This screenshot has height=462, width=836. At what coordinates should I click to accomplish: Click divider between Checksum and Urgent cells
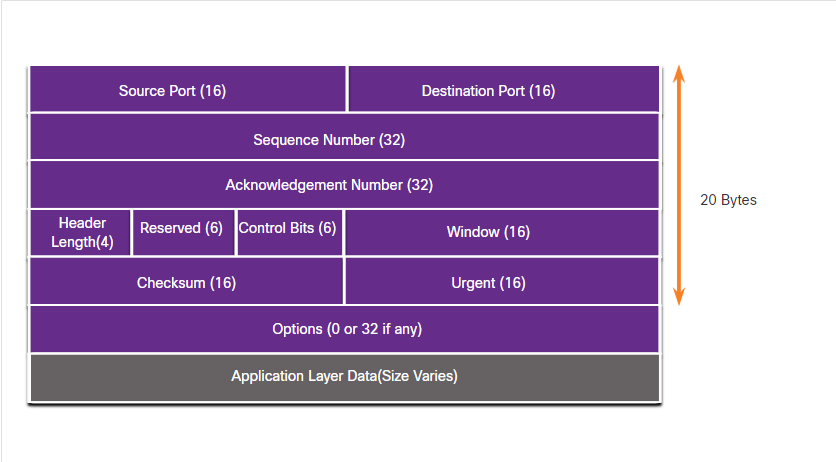coord(344,281)
